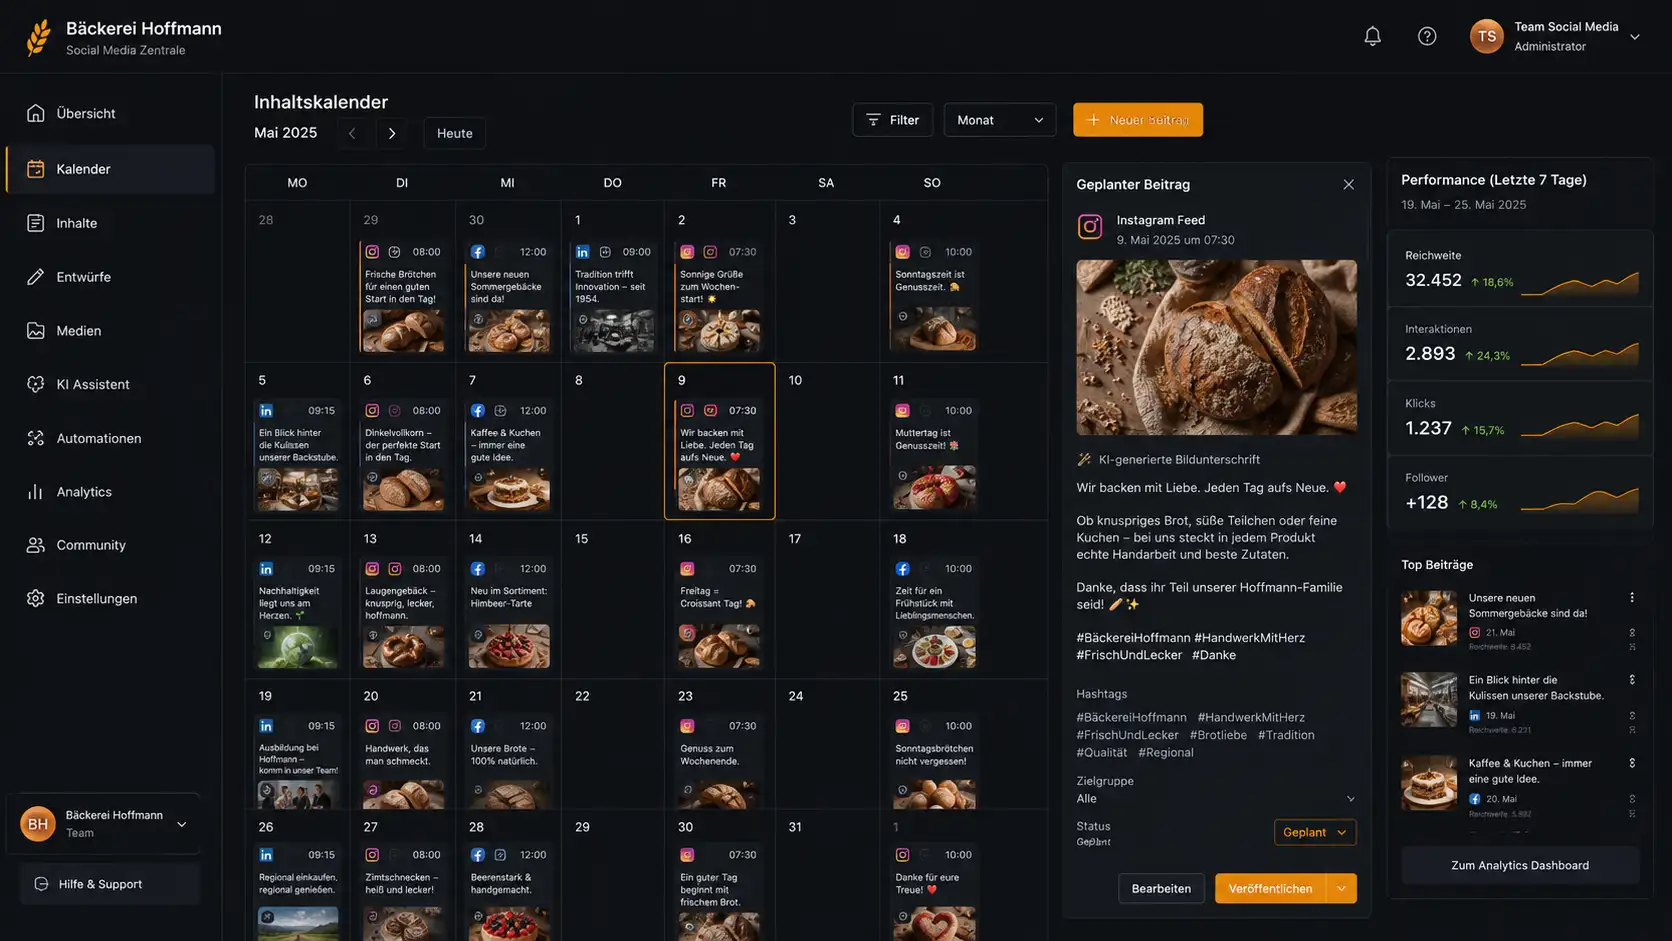Click the Klicks value '1.237'
Viewport: 1672px width, 941px height.
point(1428,429)
